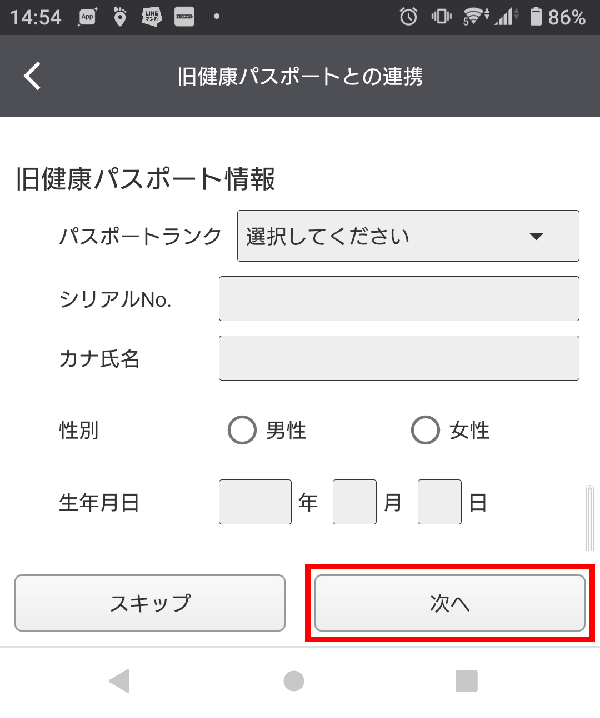Select the 男性 radio button
The height and width of the screenshot is (718, 600).
point(242,430)
